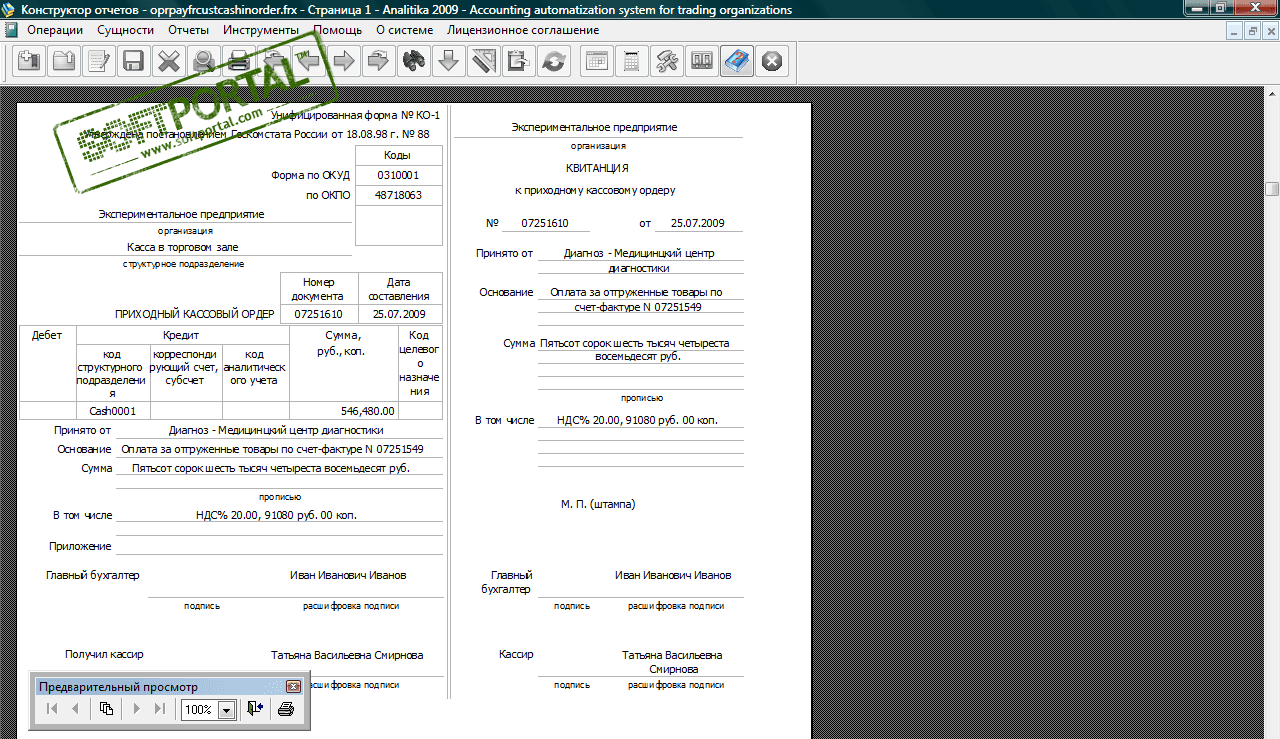Click the document system icon beside Операции
The width and height of the screenshot is (1280, 739).
pyautogui.click(x=11, y=30)
